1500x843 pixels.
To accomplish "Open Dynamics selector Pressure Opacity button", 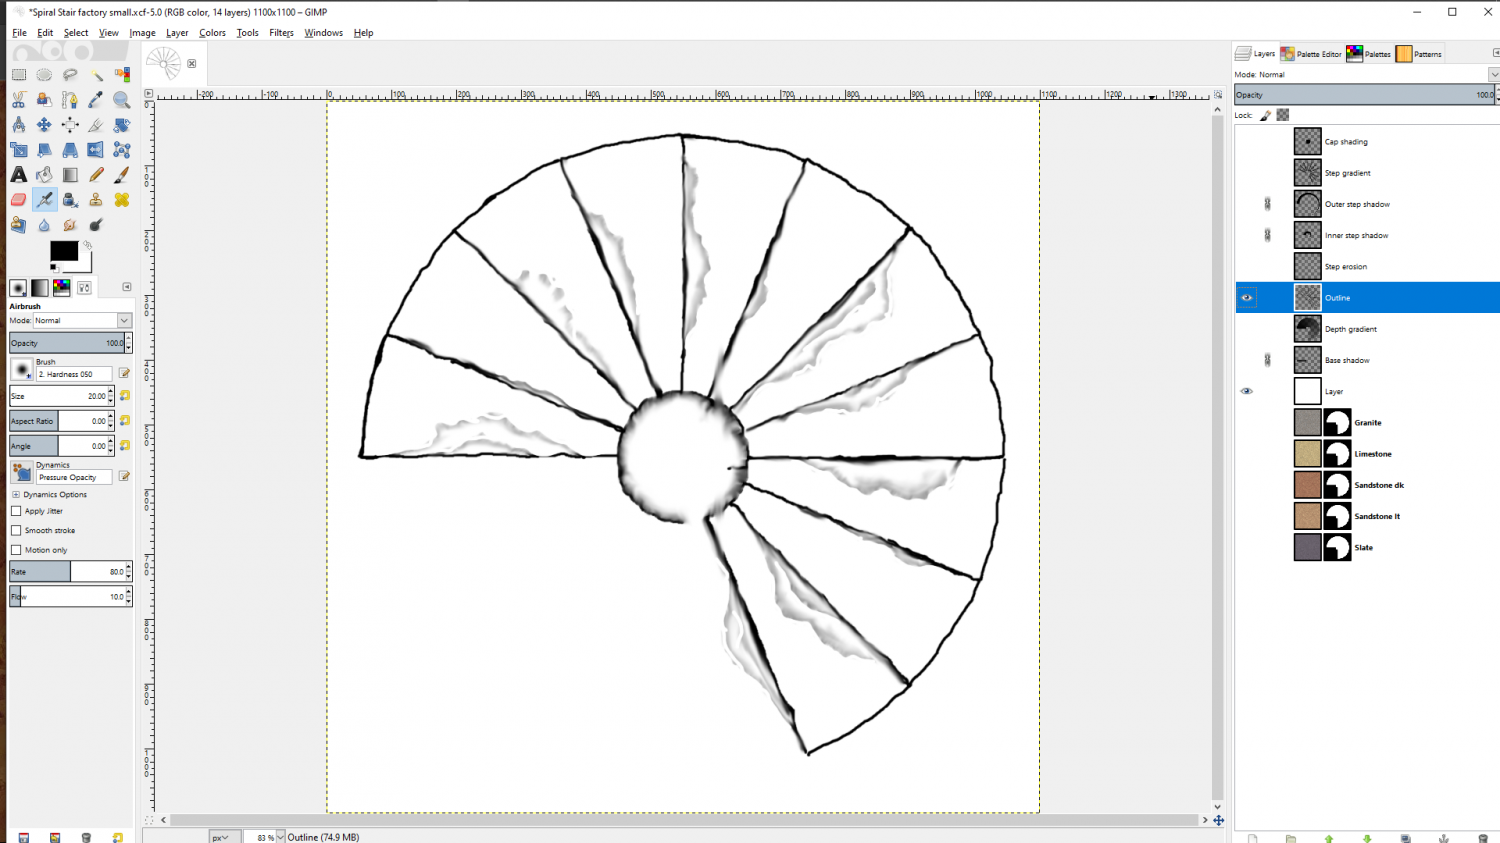I will tap(22, 471).
